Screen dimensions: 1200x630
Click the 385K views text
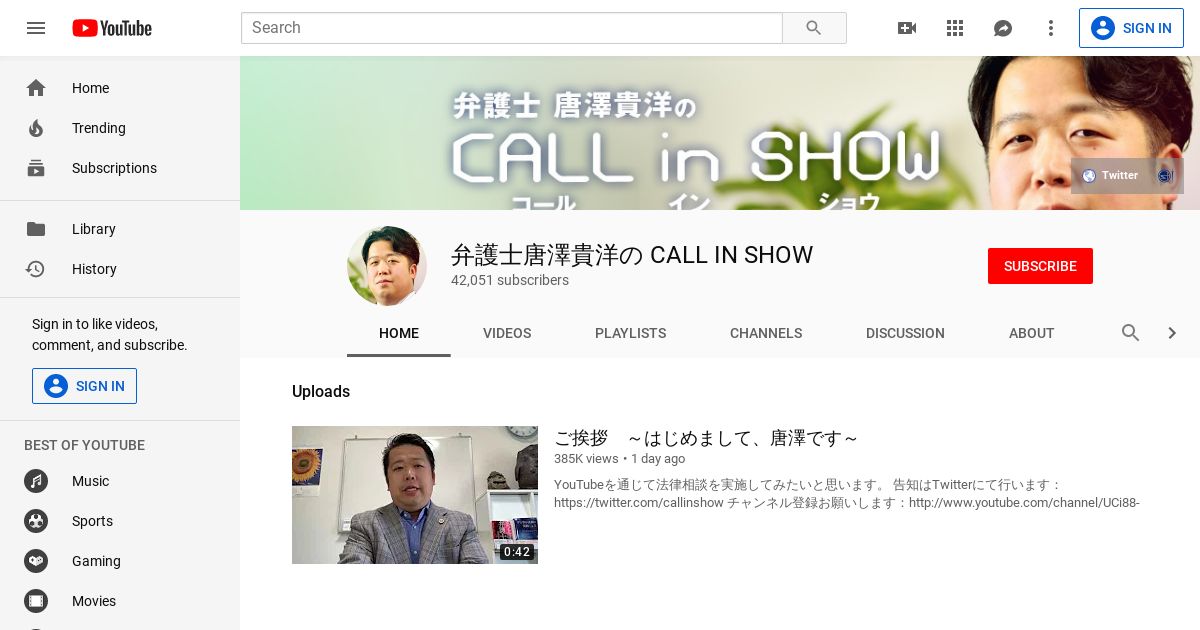pyautogui.click(x=586, y=458)
